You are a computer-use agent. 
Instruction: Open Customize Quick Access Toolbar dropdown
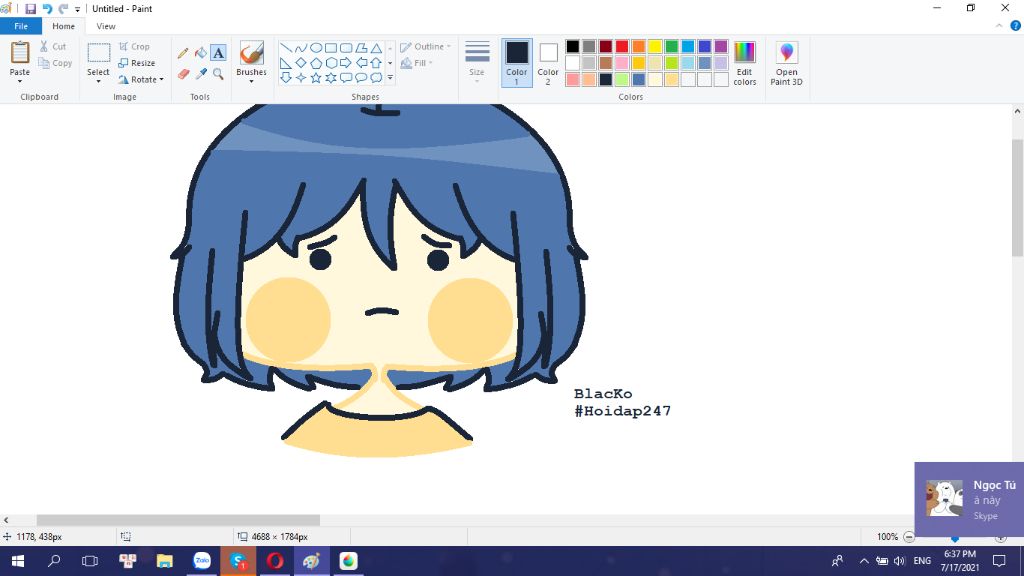[x=77, y=9]
